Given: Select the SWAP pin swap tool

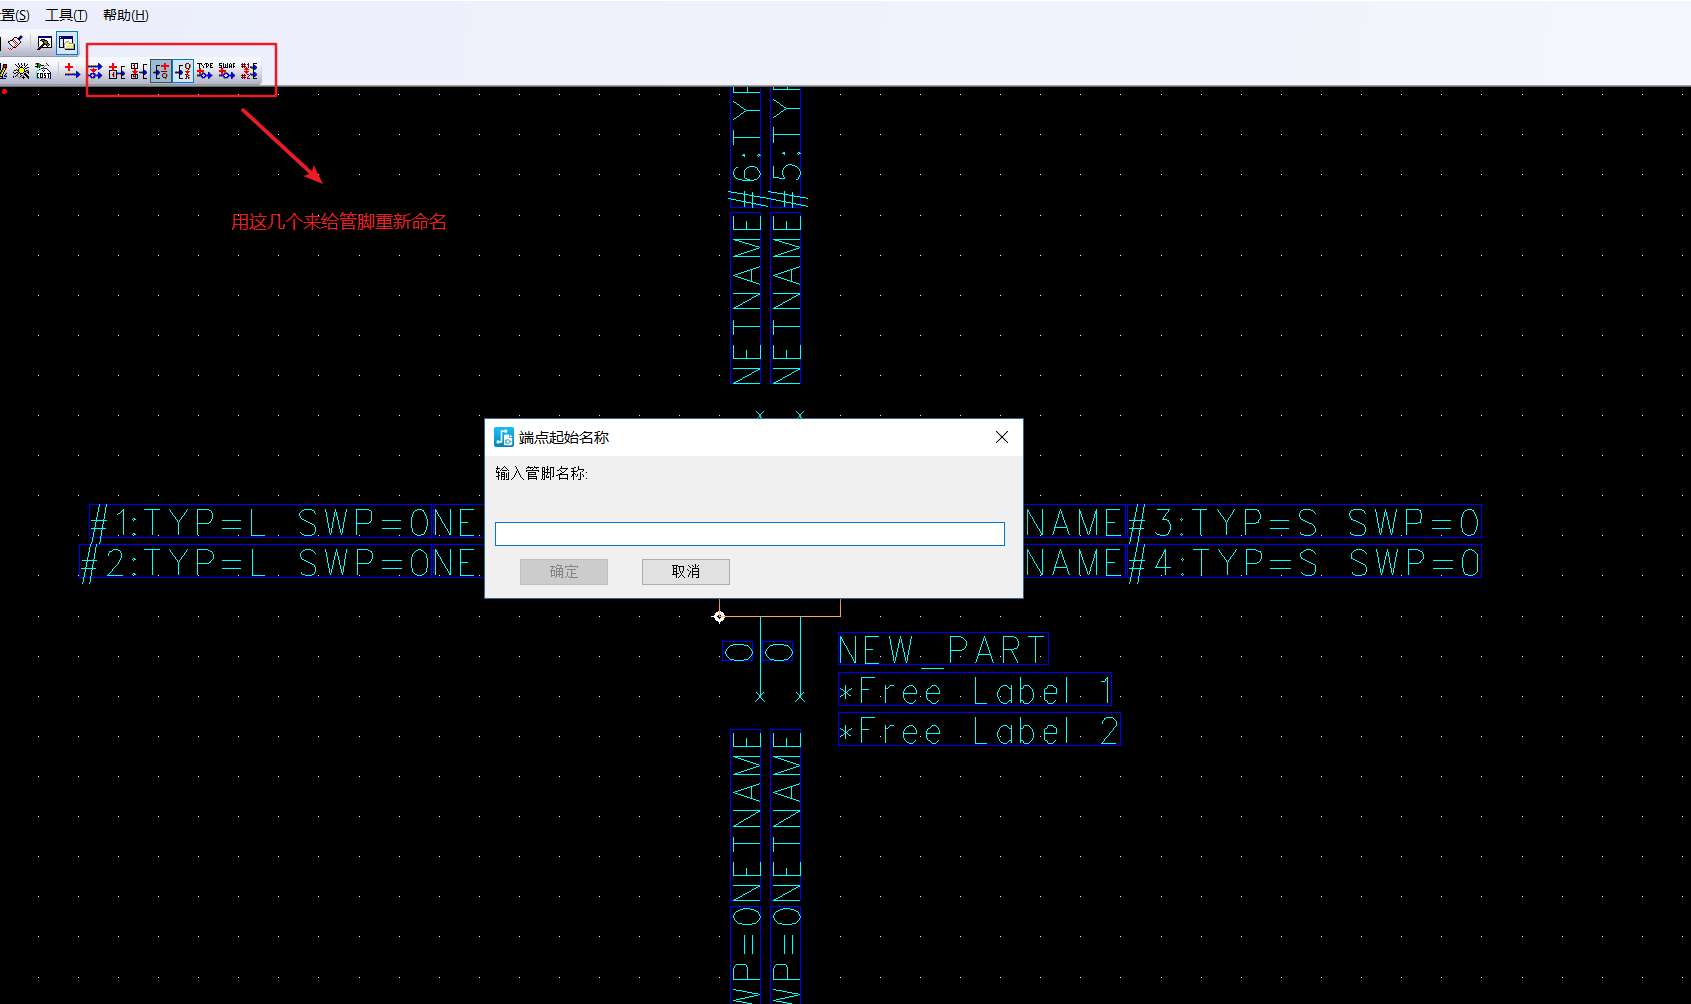Looking at the screenshot, I should tap(226, 71).
